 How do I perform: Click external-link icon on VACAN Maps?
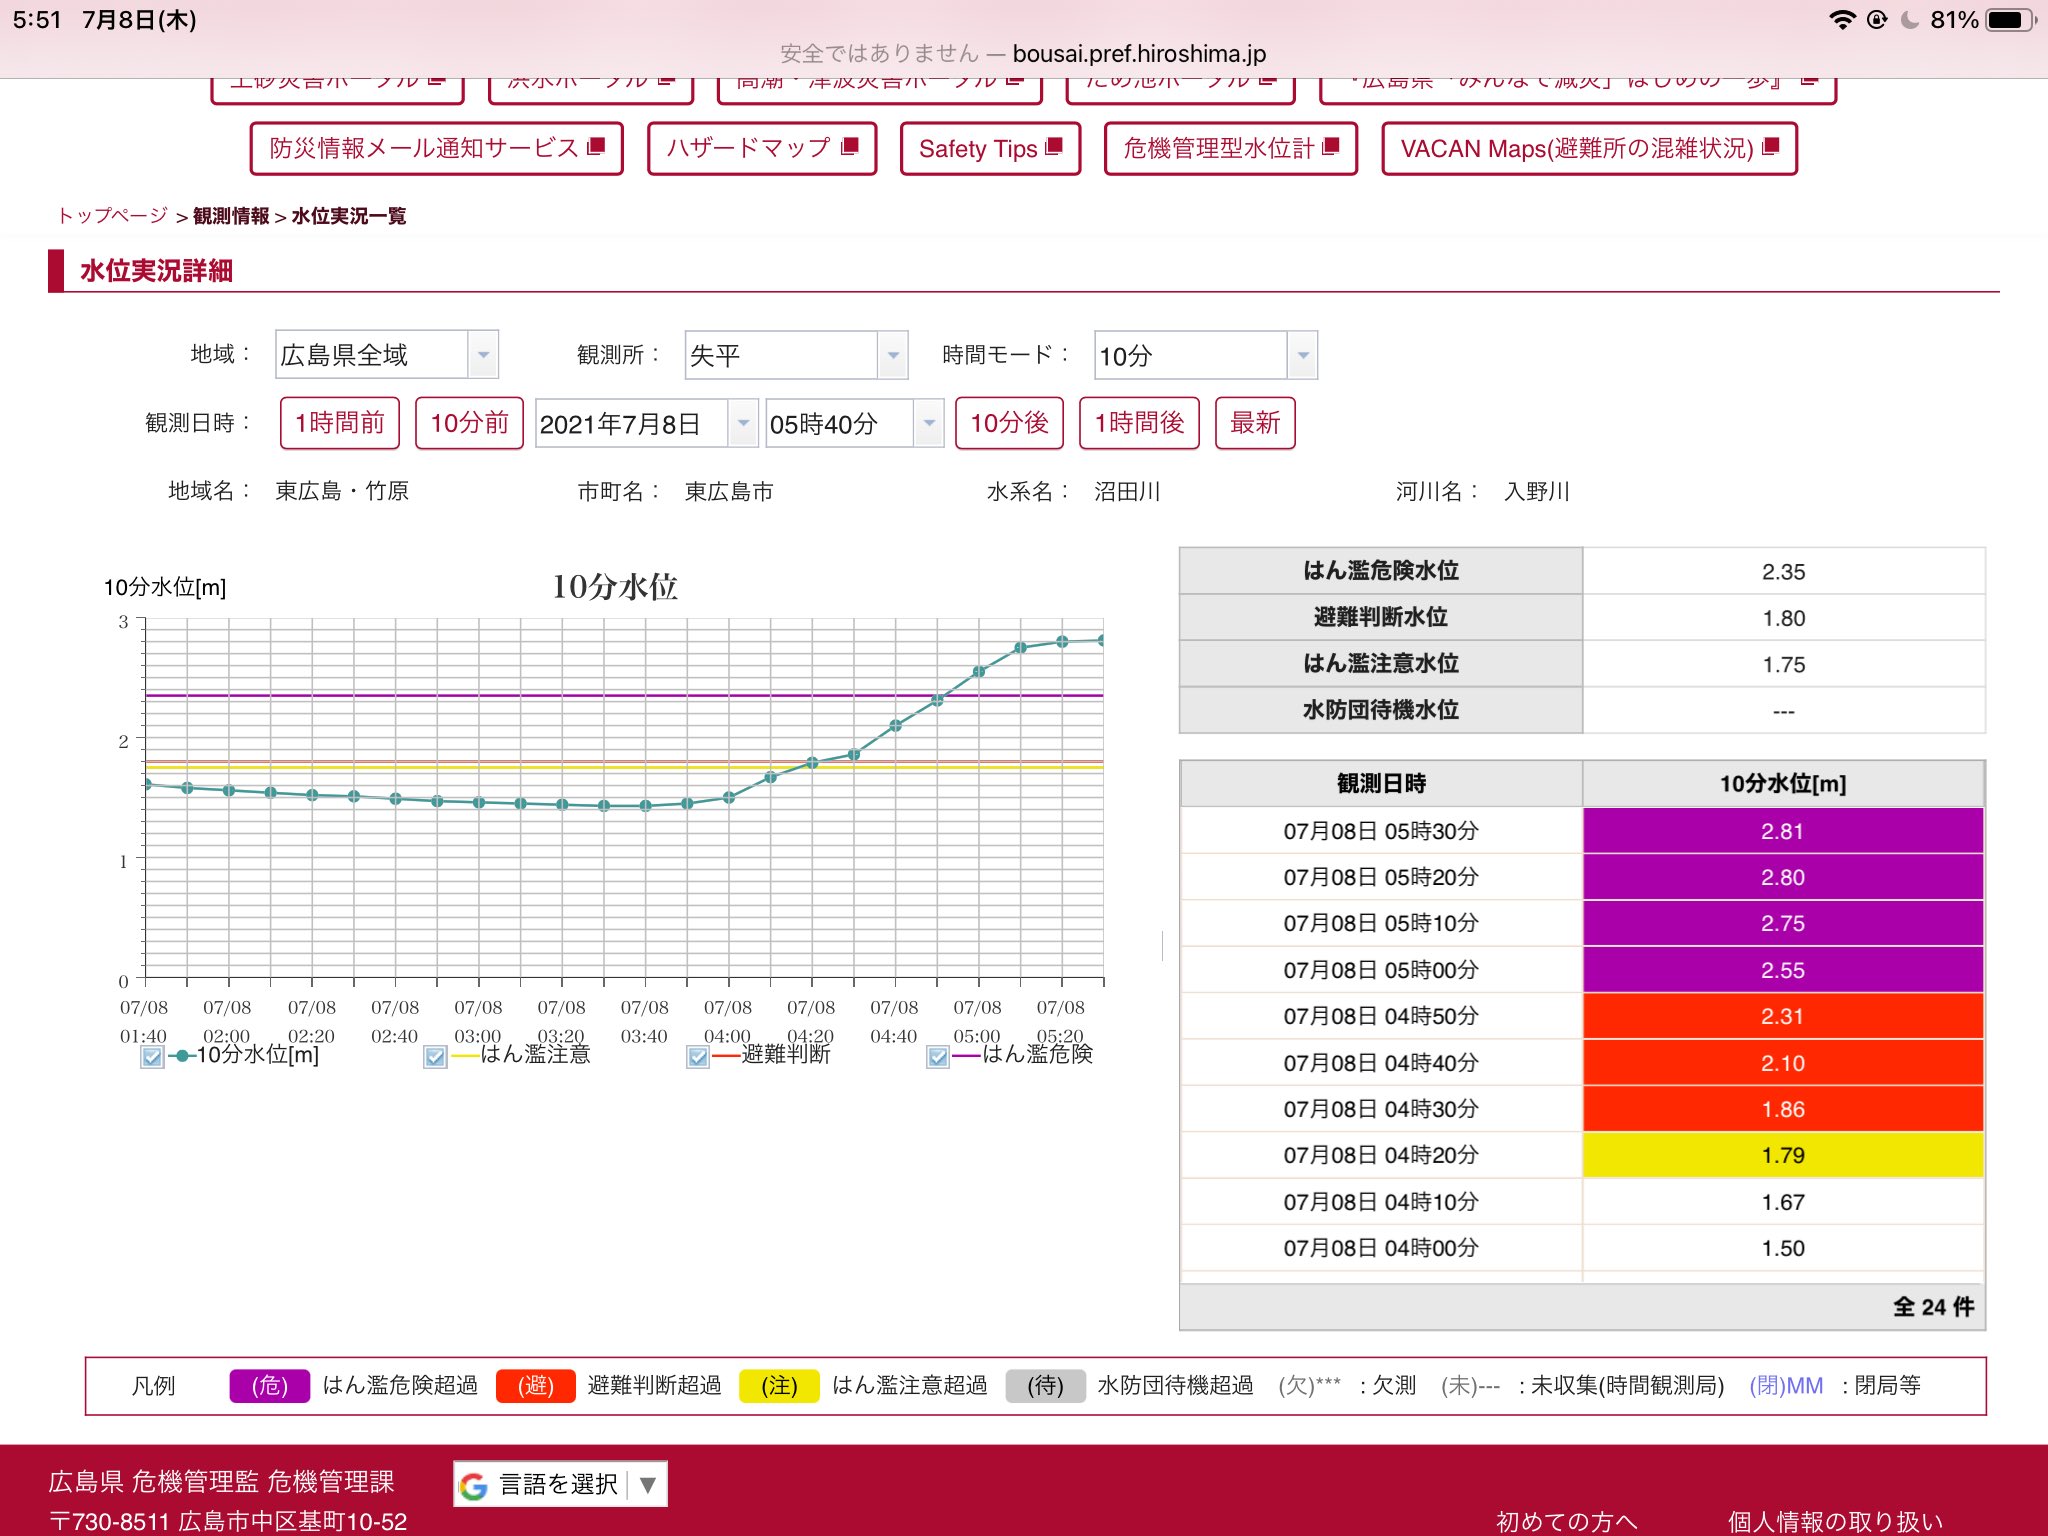pyautogui.click(x=1770, y=147)
